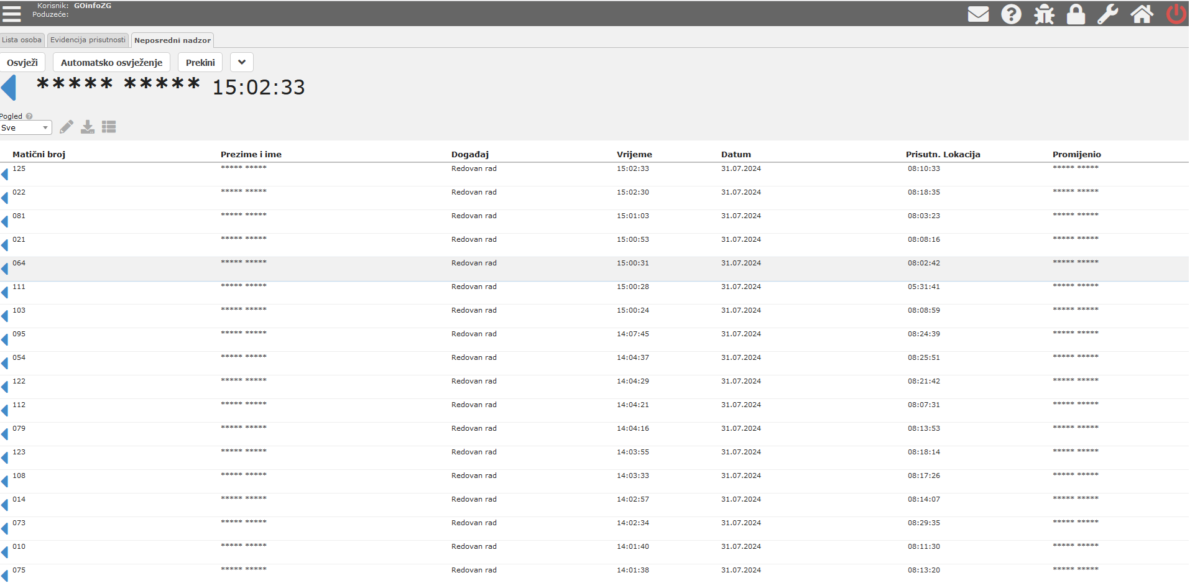Click blue arrow of row 123
Screen dimensions: 1200x588
point(4,459)
